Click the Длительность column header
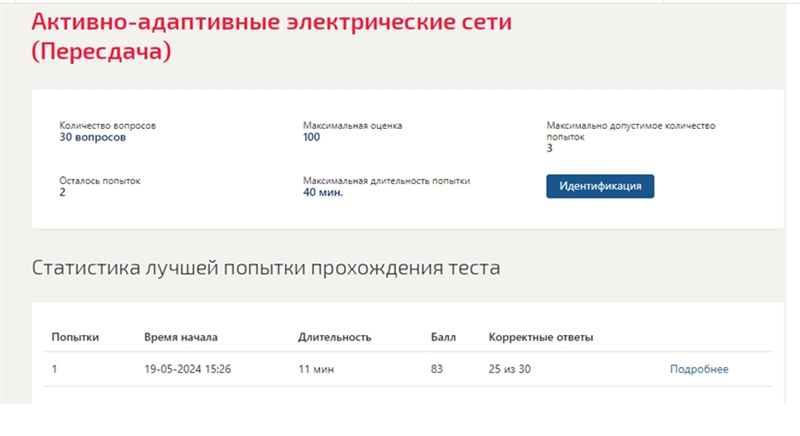 [335, 337]
